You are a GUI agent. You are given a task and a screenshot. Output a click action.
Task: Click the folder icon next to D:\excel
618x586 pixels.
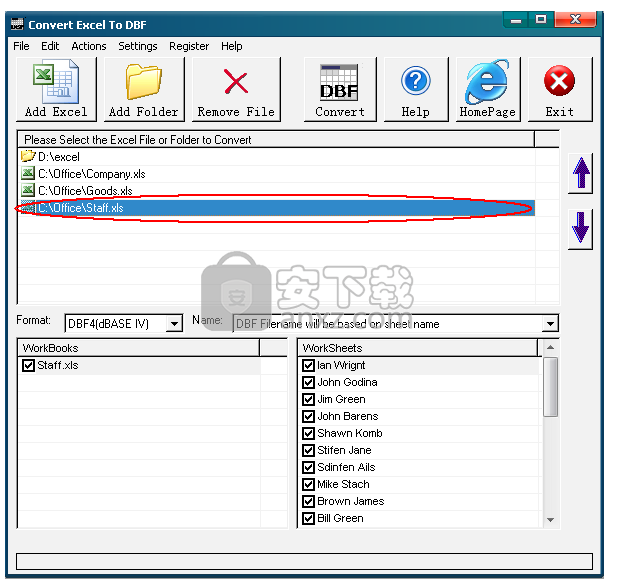pyautogui.click(x=28, y=156)
